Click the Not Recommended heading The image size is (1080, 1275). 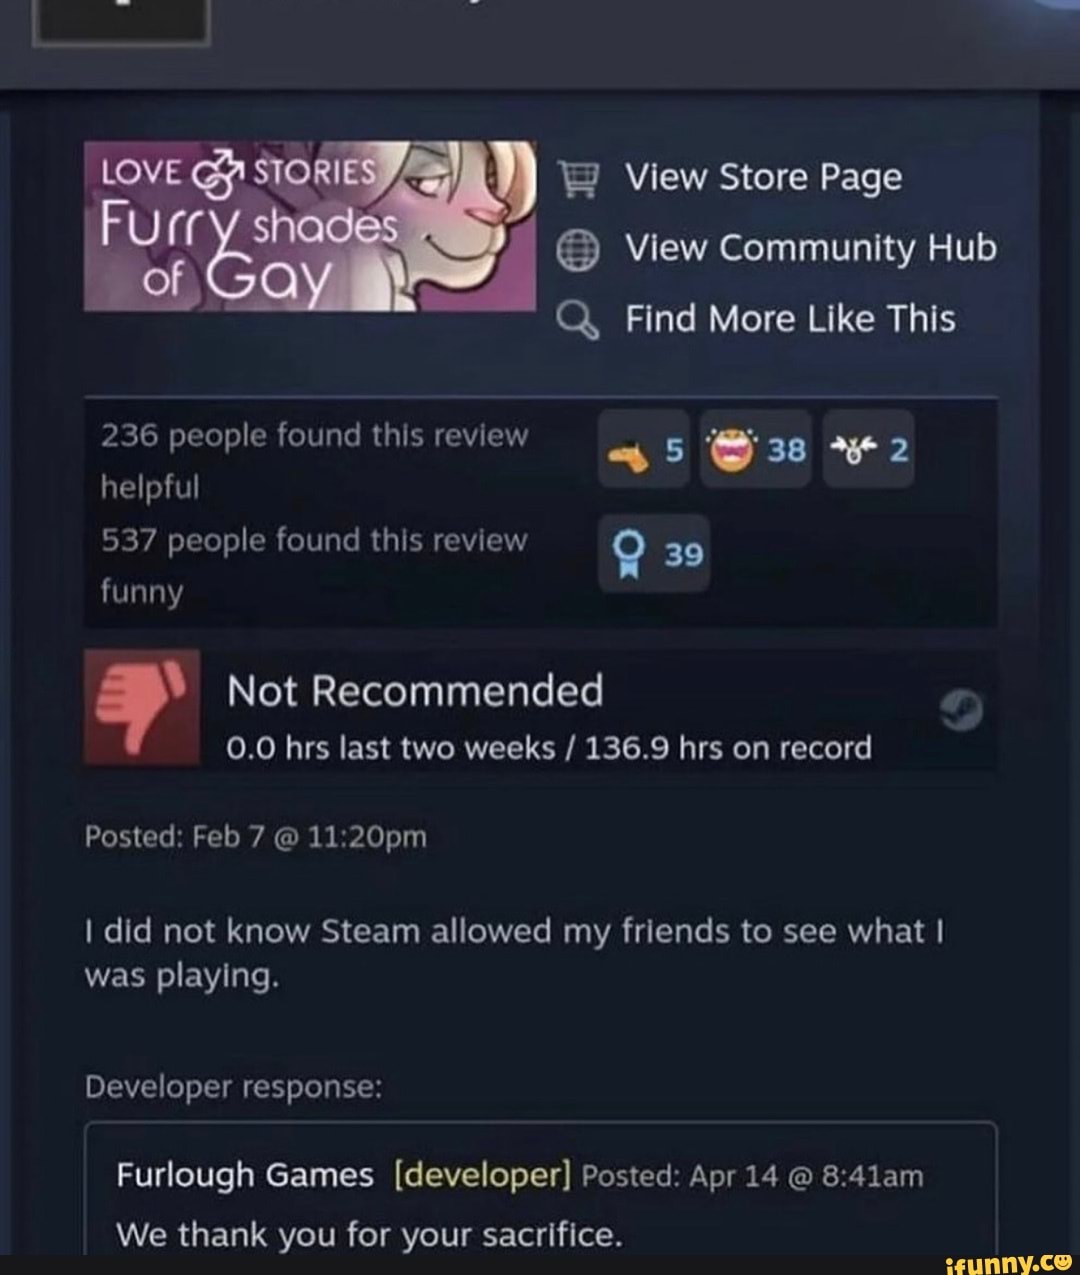pos(415,691)
